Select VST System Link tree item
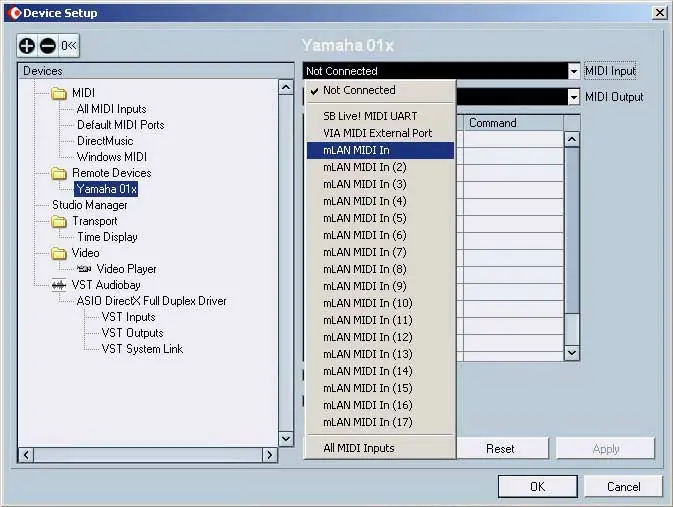Screen dimensions: 673x507 (x=142, y=349)
